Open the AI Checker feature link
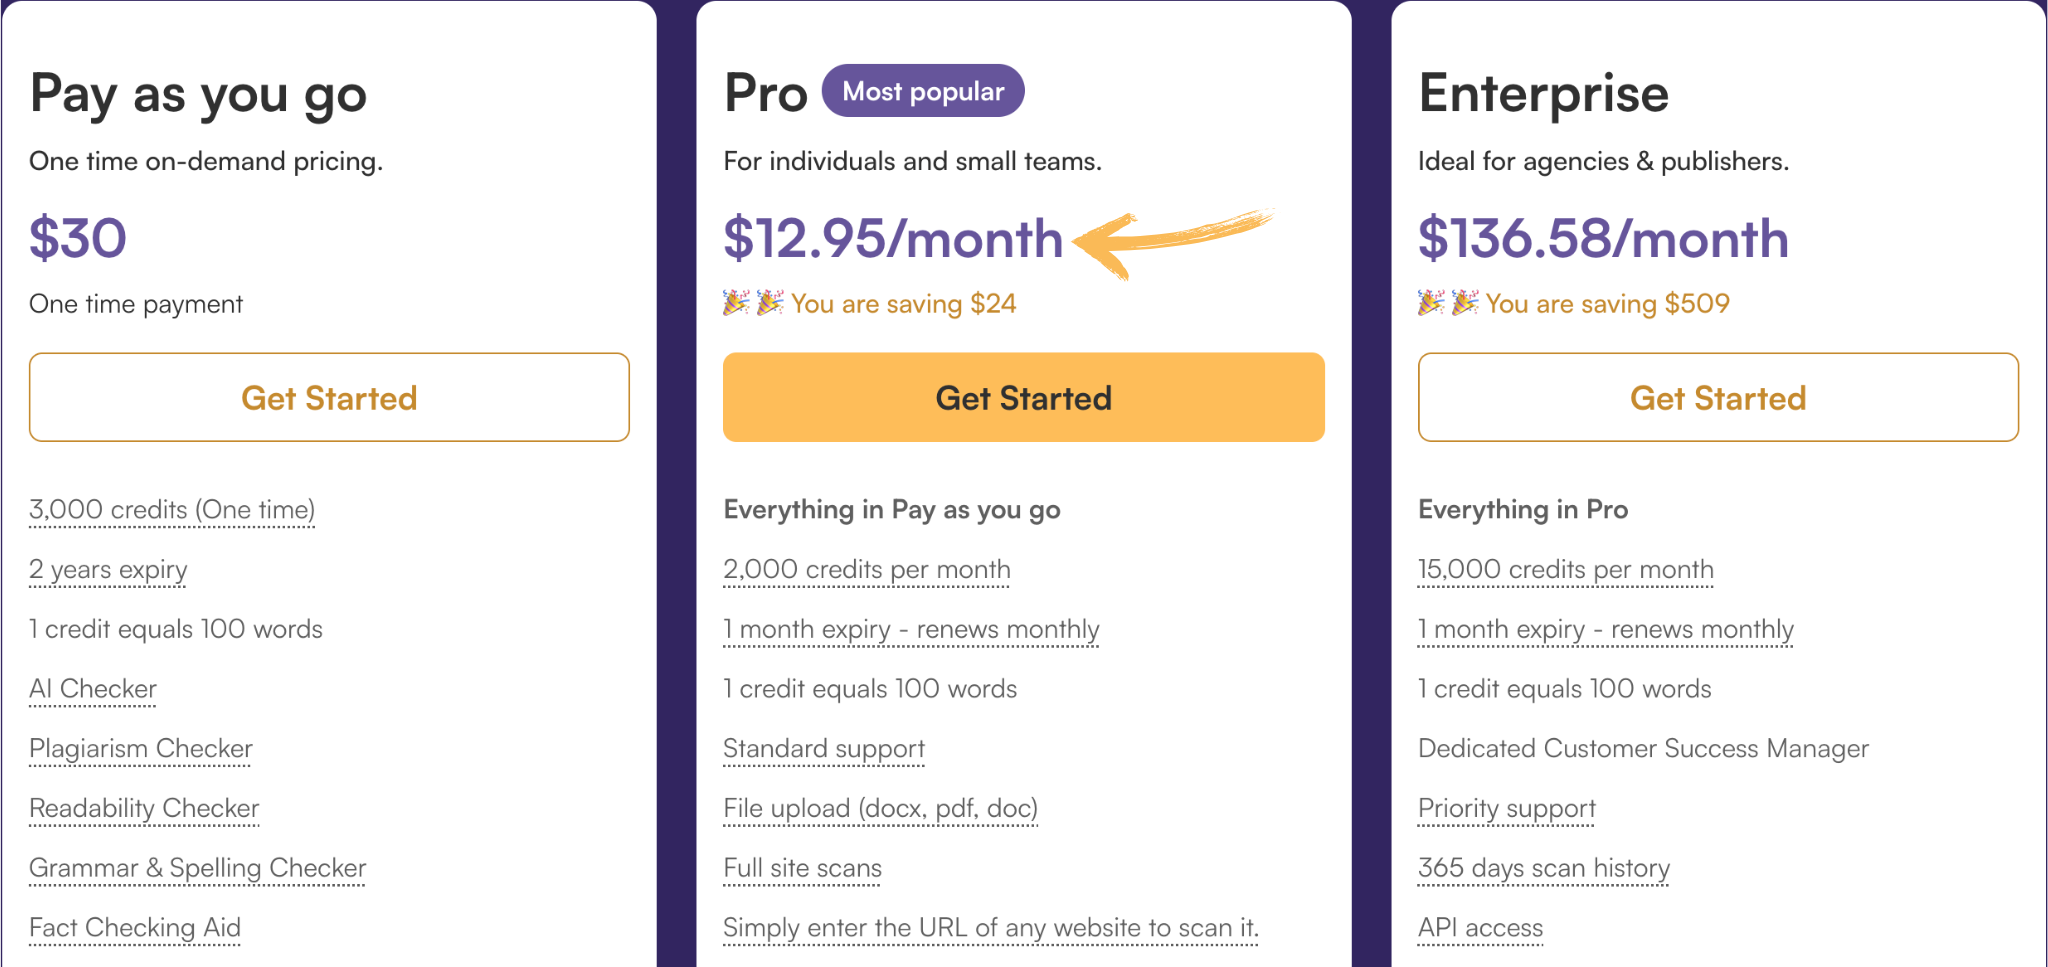Image resolution: width=2048 pixels, height=967 pixels. pos(93,689)
